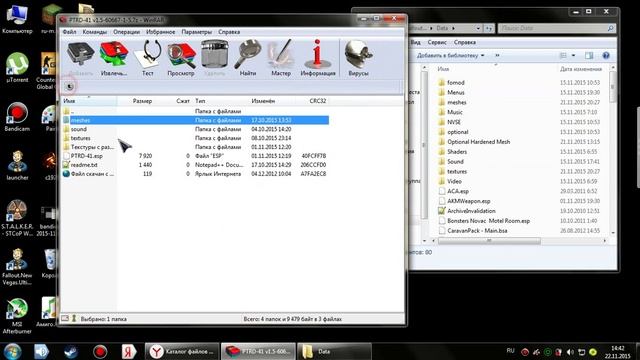Expand the address bar history dropdown in Explorer

coord(478,28)
